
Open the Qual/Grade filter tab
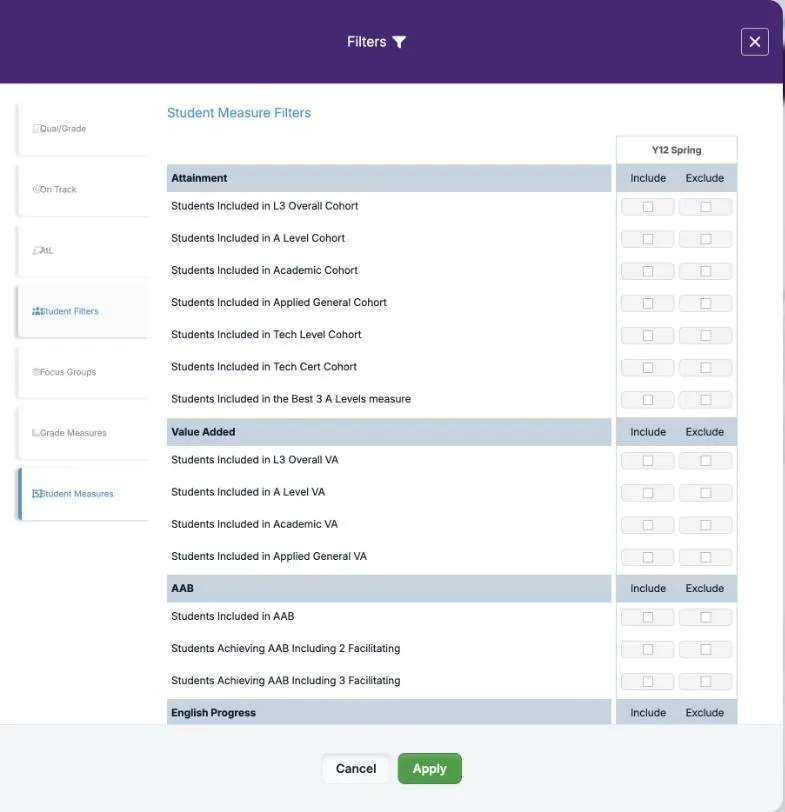tap(84, 129)
